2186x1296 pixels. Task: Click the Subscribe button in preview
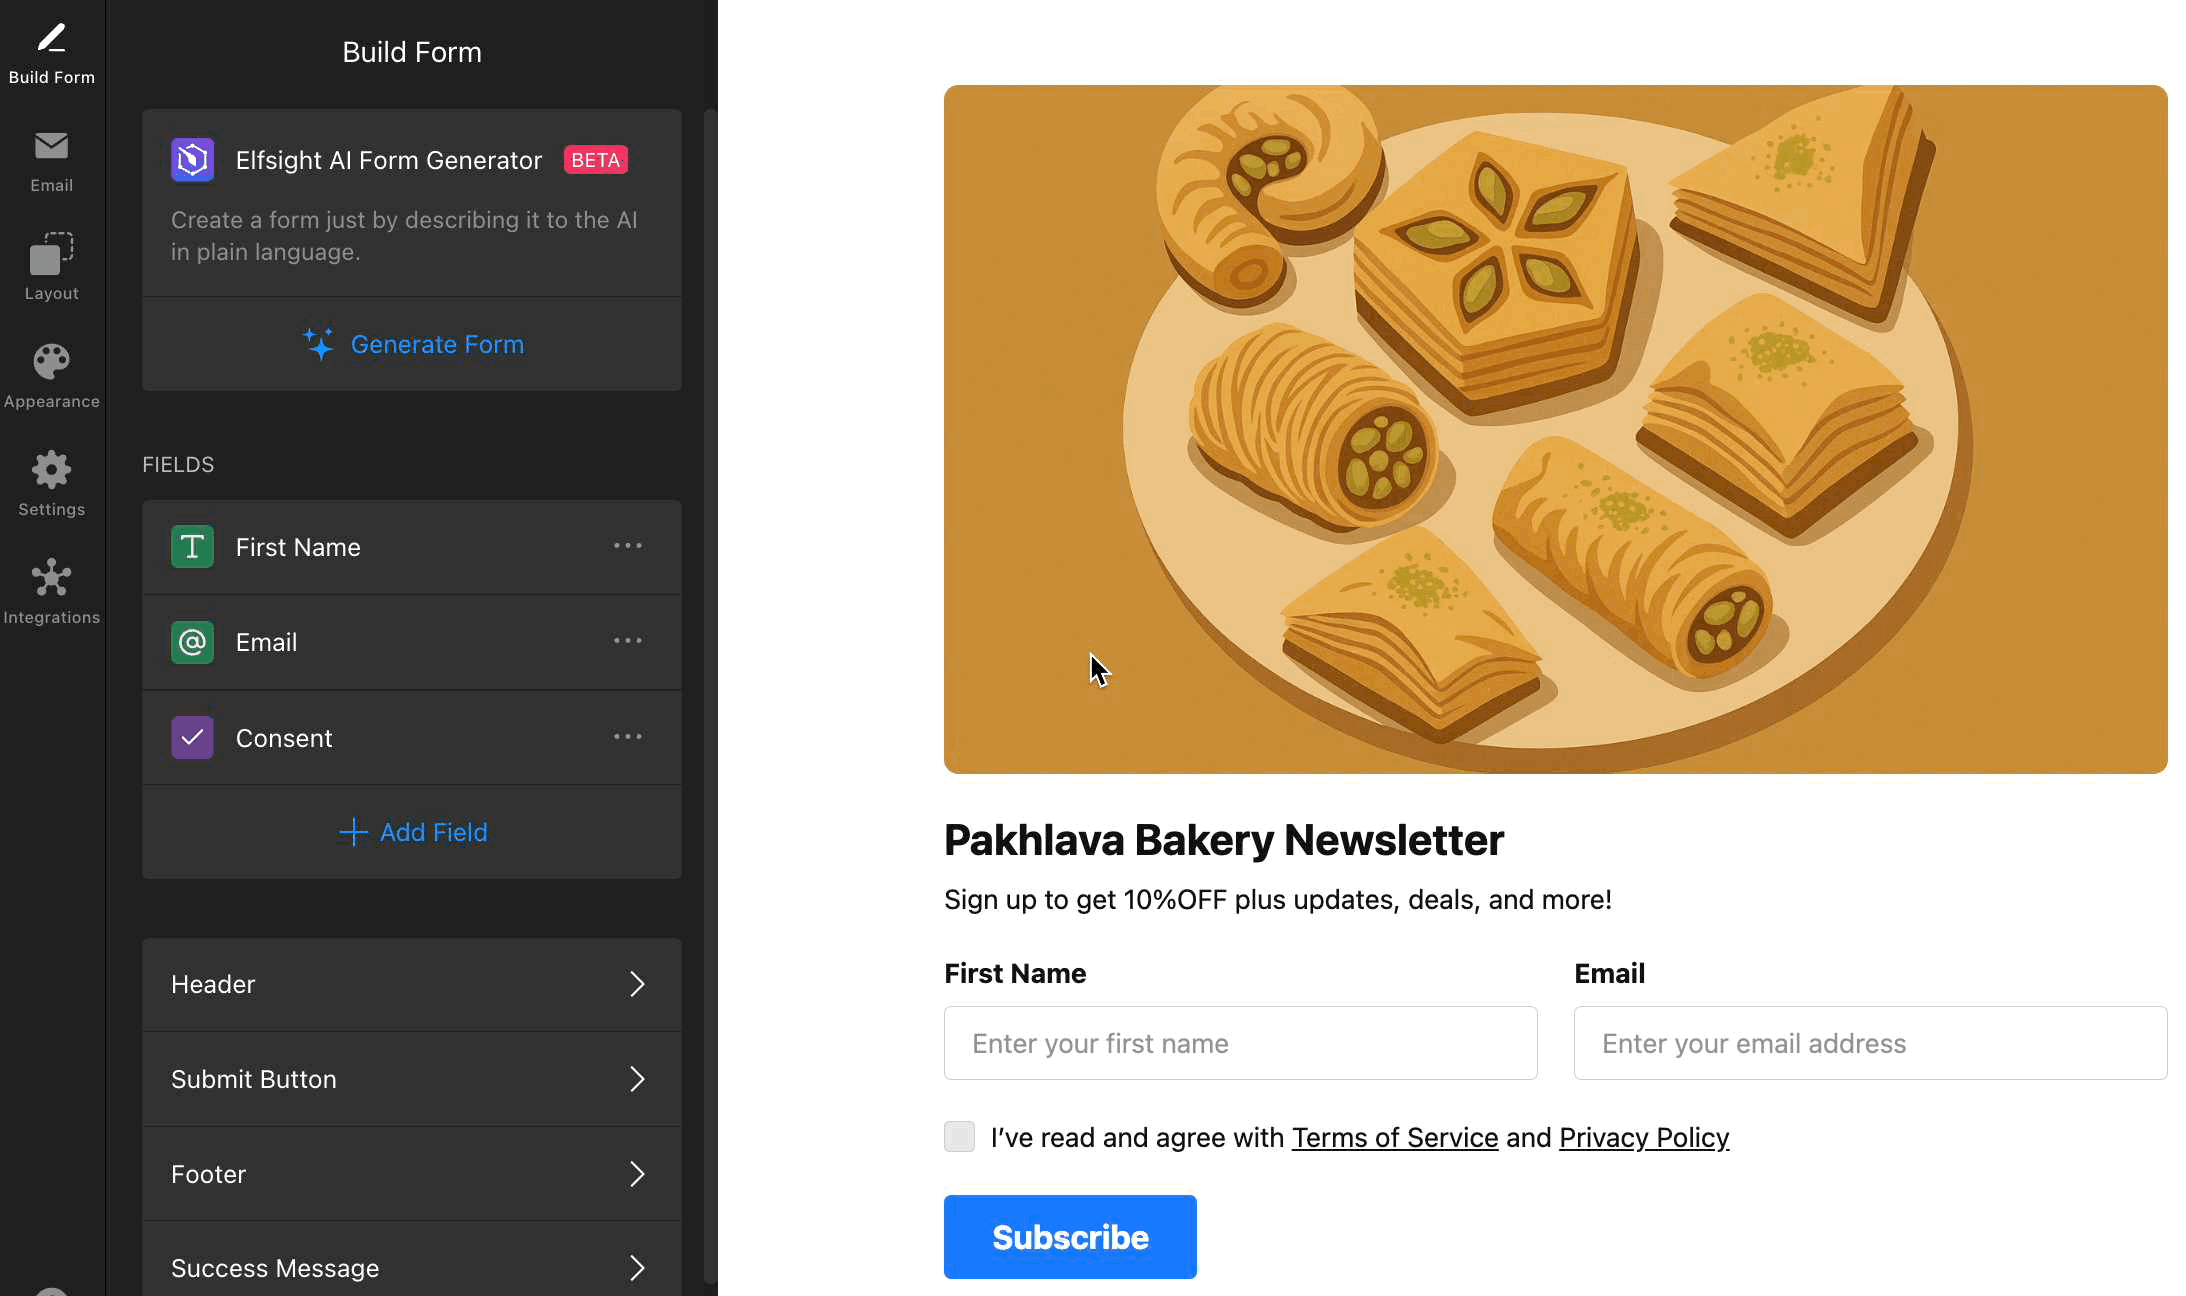1070,1237
